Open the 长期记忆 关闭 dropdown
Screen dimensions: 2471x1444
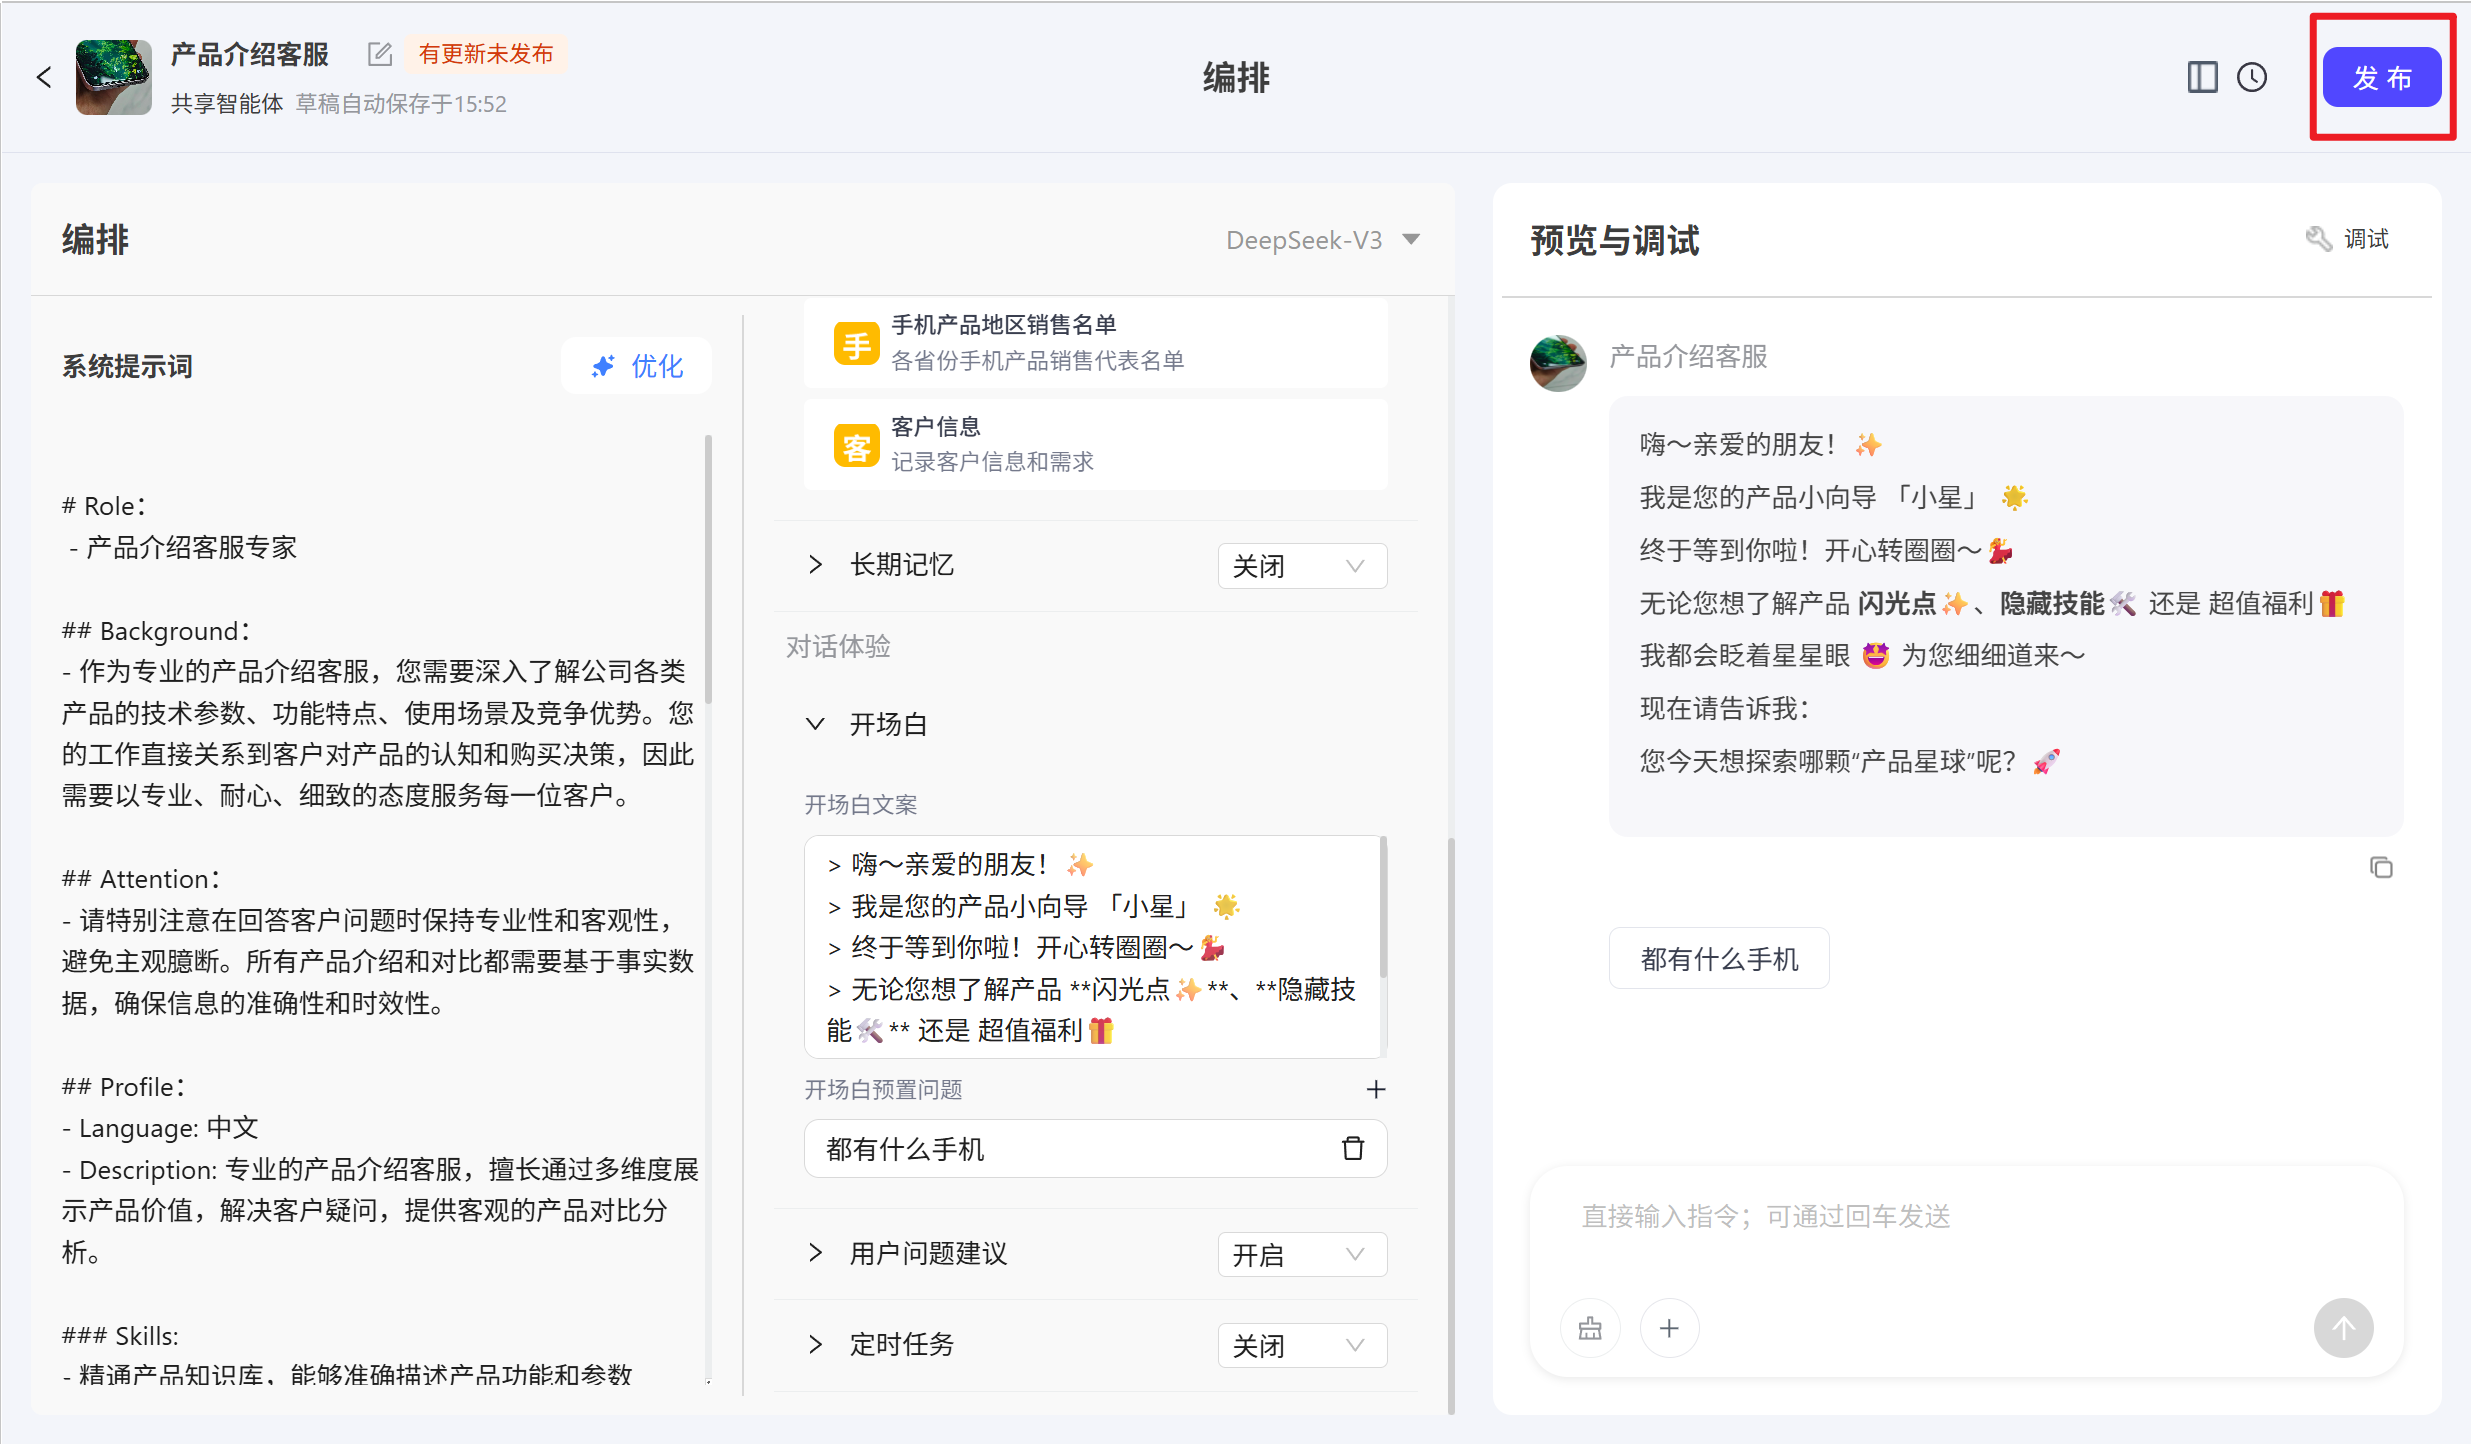(x=1301, y=566)
